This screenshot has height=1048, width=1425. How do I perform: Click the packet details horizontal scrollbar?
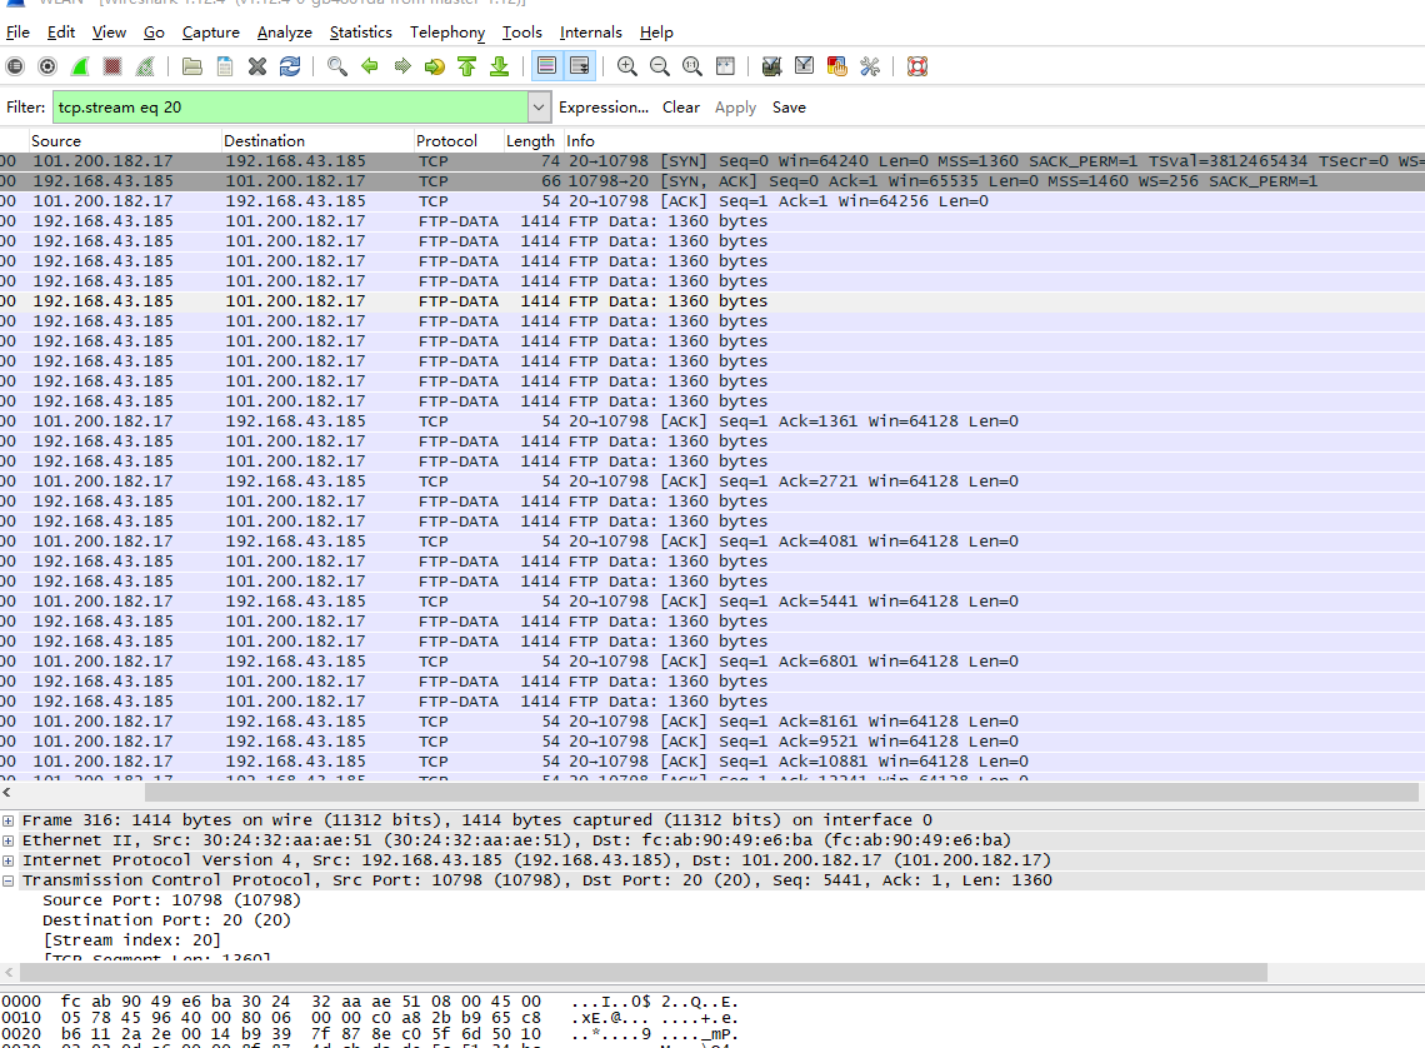point(643,973)
